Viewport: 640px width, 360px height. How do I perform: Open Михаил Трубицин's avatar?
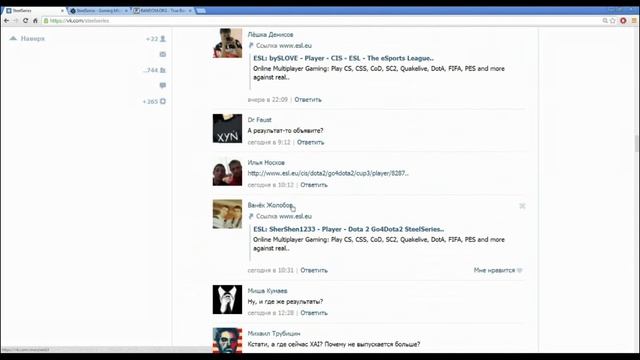click(x=227, y=340)
